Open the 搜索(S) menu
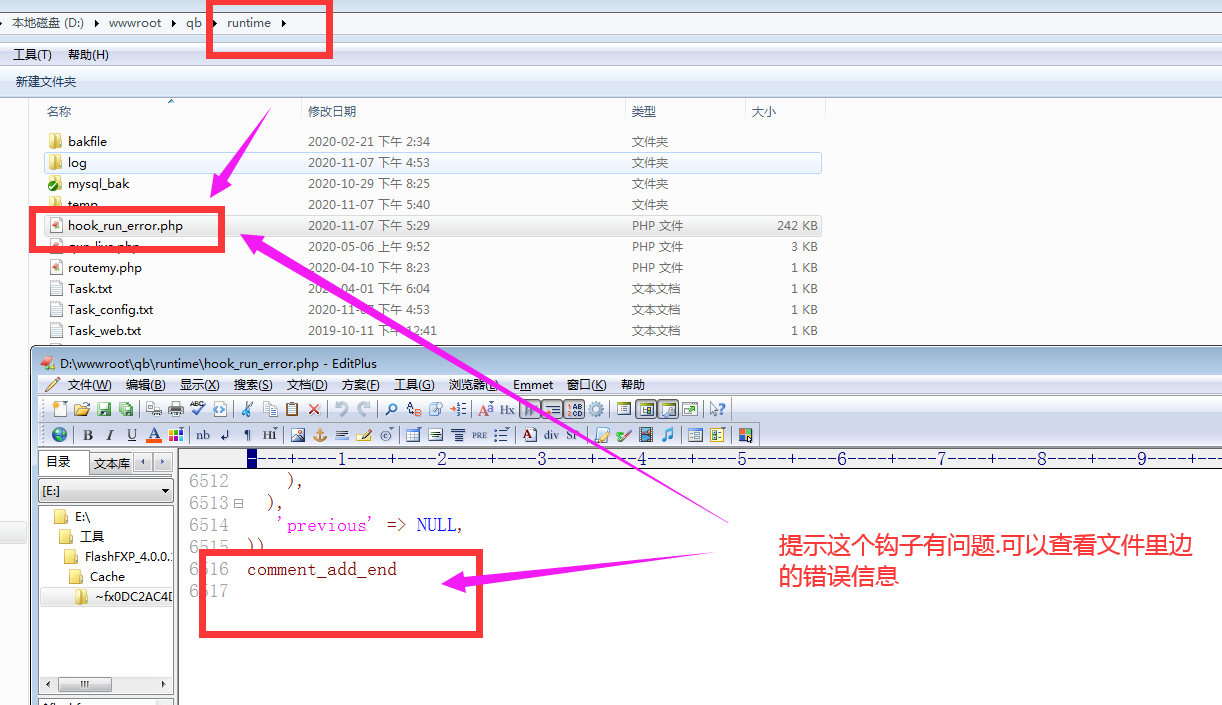This screenshot has width=1222, height=705. (x=252, y=385)
